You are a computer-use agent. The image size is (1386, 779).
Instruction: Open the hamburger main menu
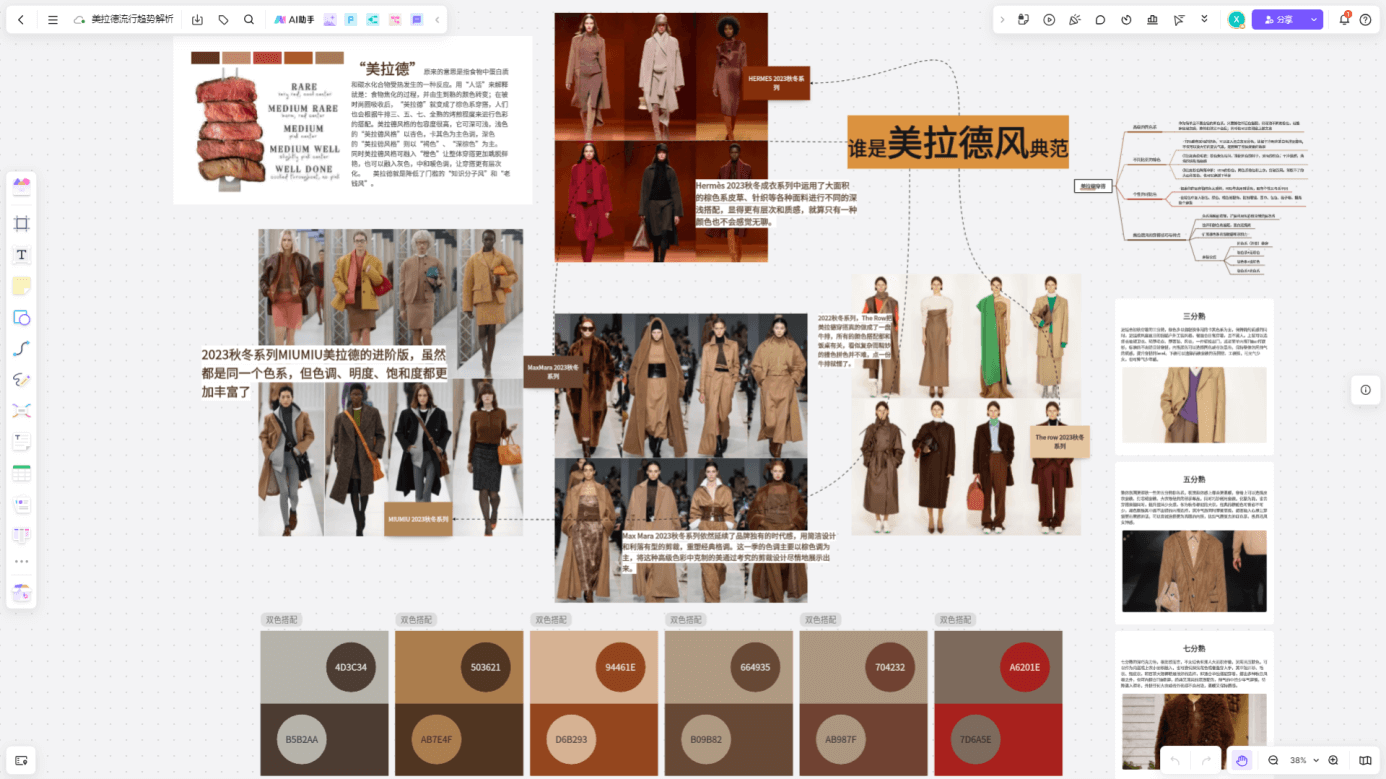[53, 20]
